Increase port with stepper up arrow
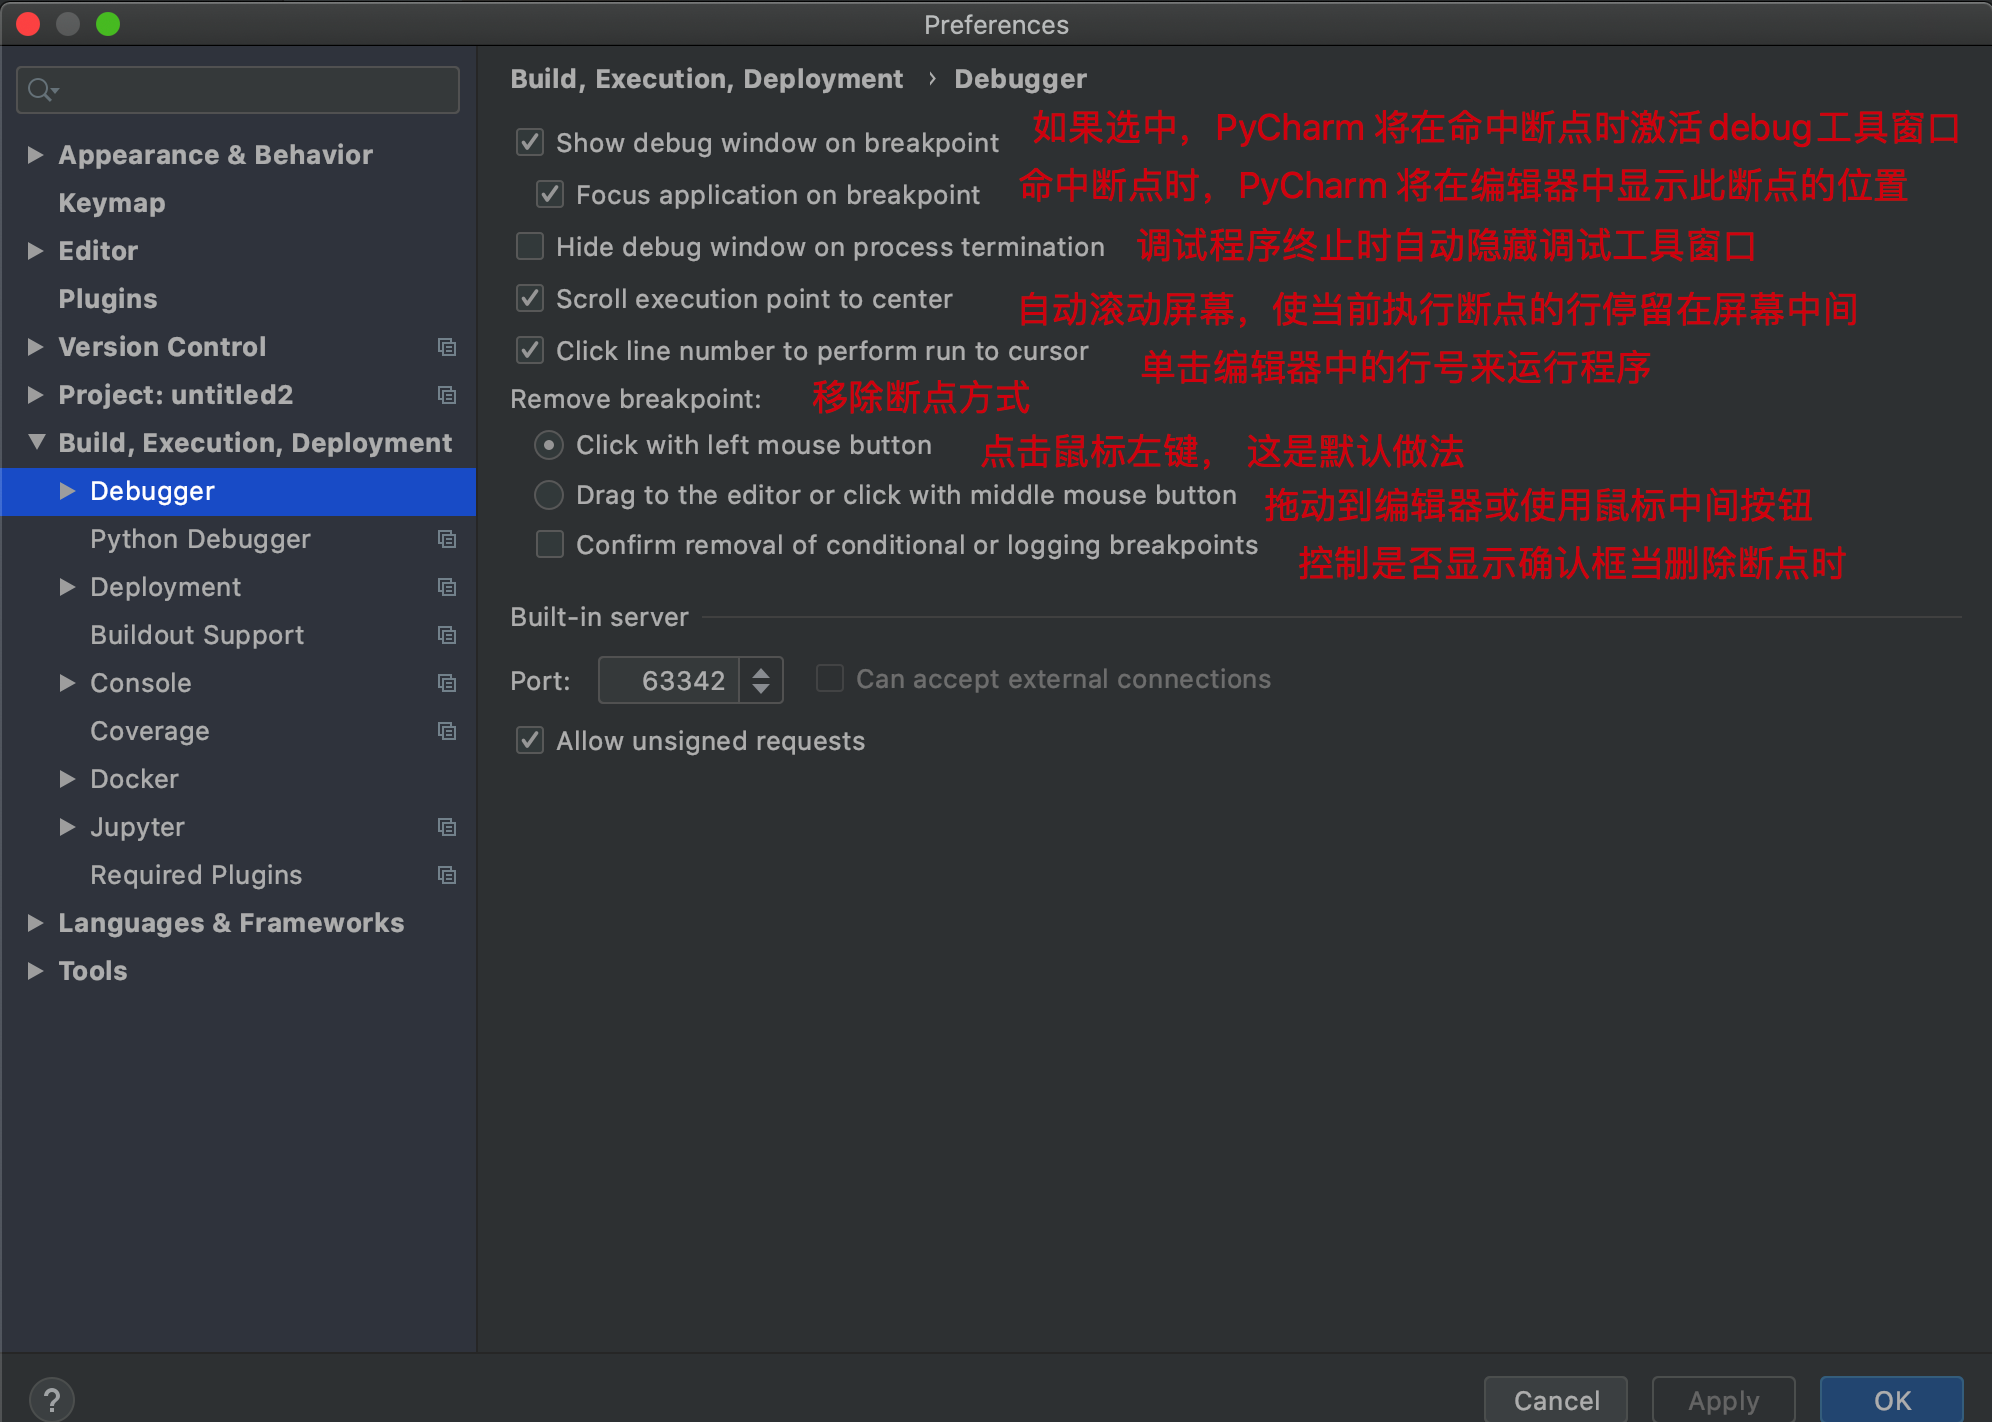This screenshot has height=1422, width=1992. tap(761, 671)
